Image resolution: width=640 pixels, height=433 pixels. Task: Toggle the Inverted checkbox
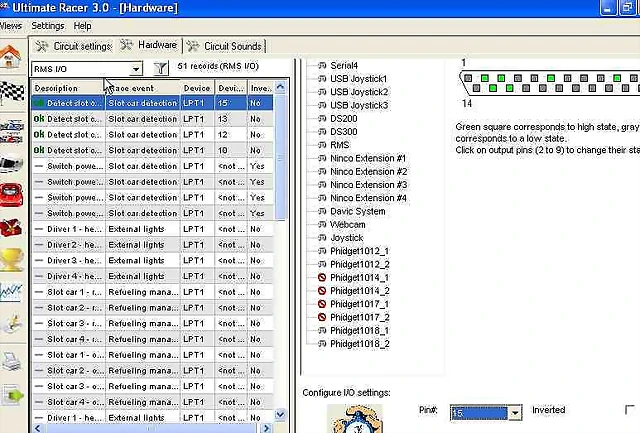point(629,410)
